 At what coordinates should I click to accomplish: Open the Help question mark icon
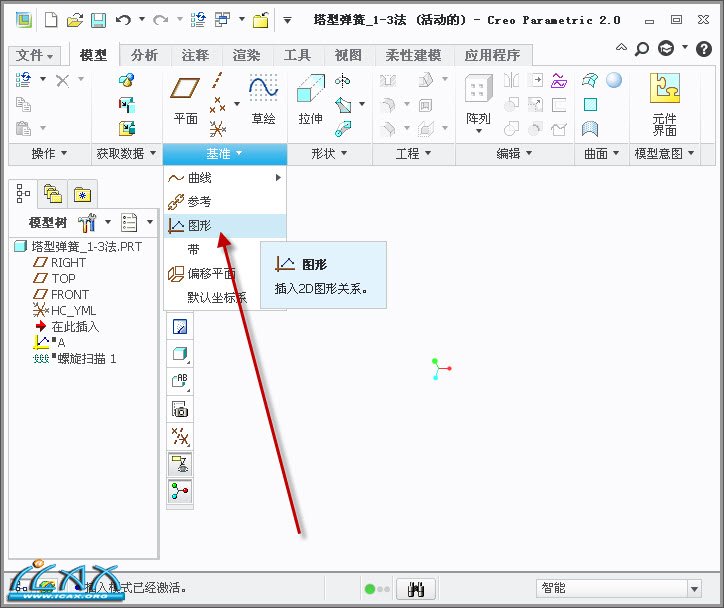tap(704, 48)
